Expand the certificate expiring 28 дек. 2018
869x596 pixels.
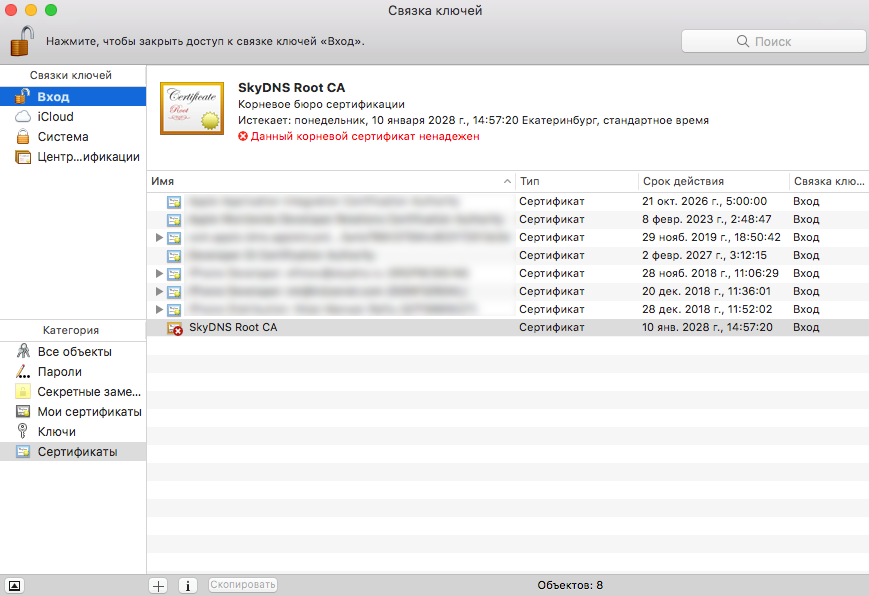[159, 309]
